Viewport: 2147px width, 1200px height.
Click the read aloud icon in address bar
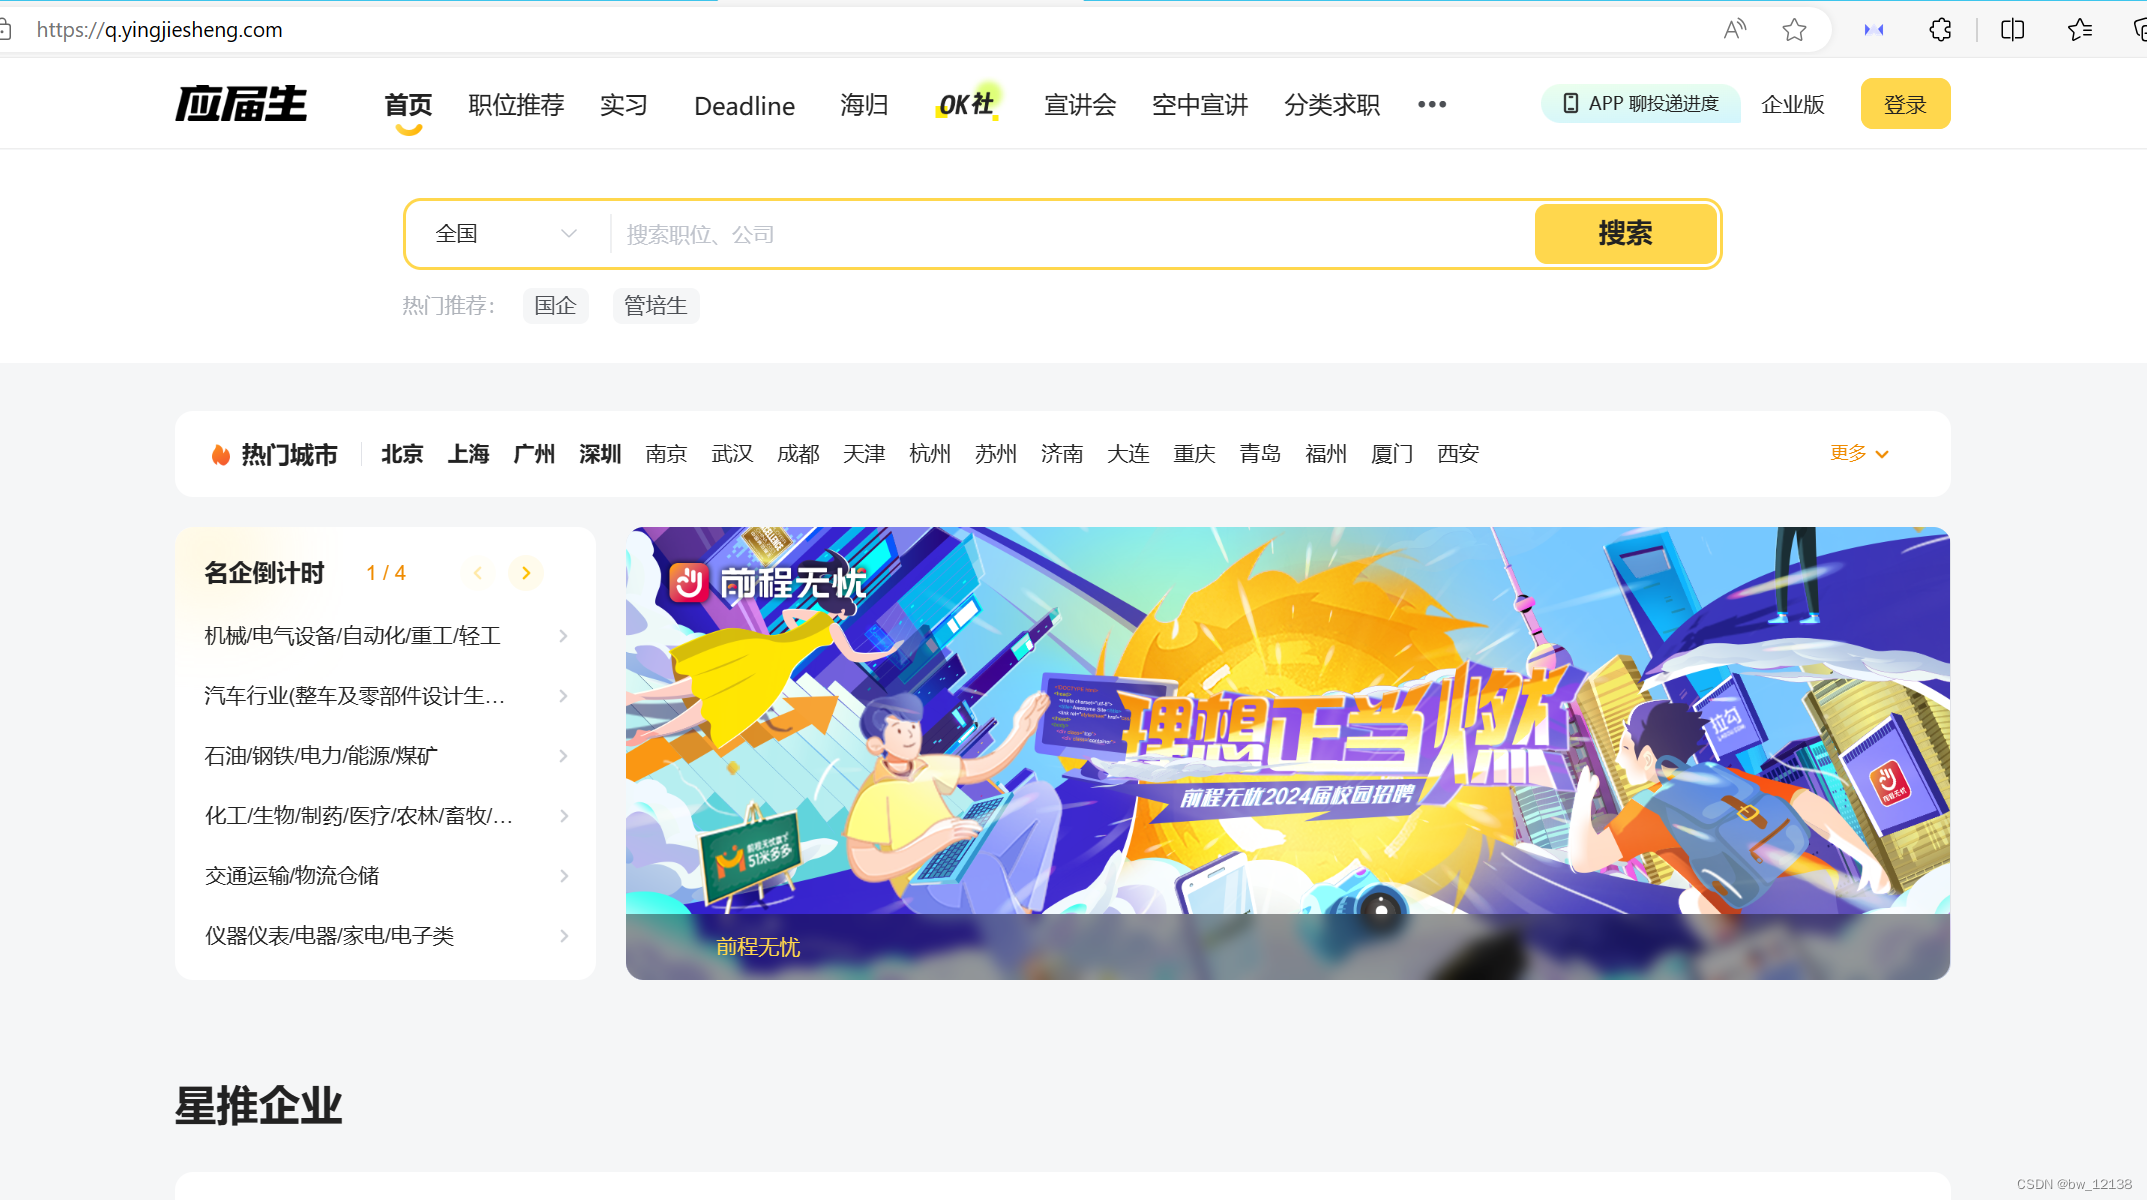click(x=1735, y=30)
